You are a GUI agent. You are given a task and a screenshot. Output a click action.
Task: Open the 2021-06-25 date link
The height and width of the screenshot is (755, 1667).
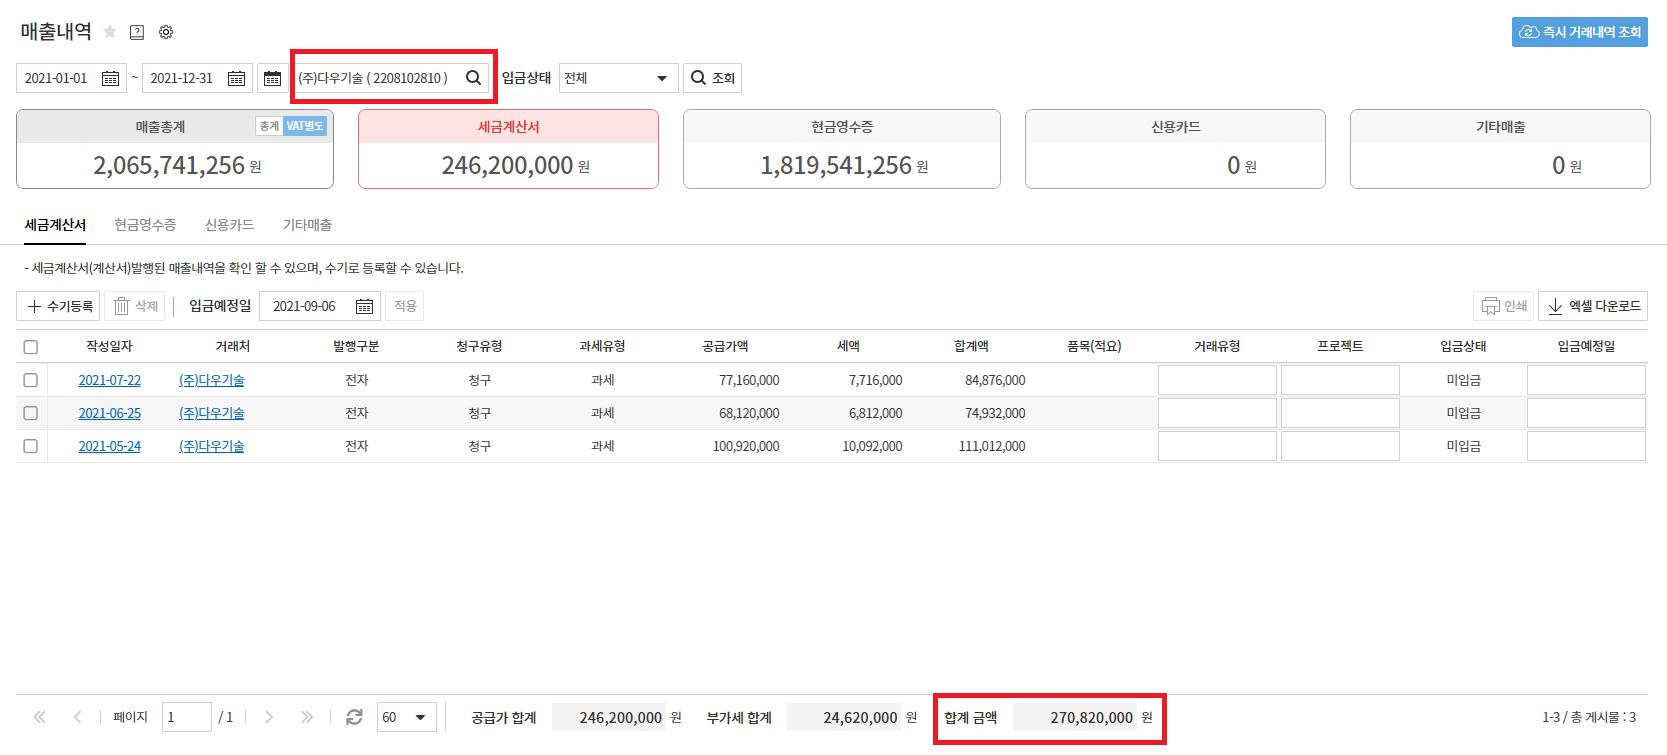point(110,413)
